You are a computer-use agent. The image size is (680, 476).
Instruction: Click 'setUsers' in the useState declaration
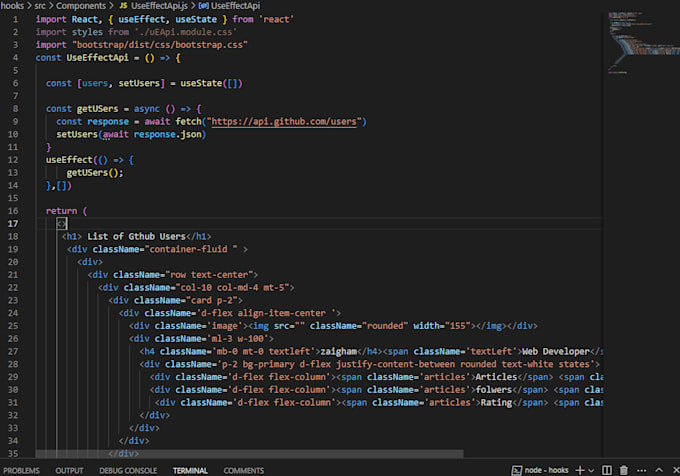139,83
